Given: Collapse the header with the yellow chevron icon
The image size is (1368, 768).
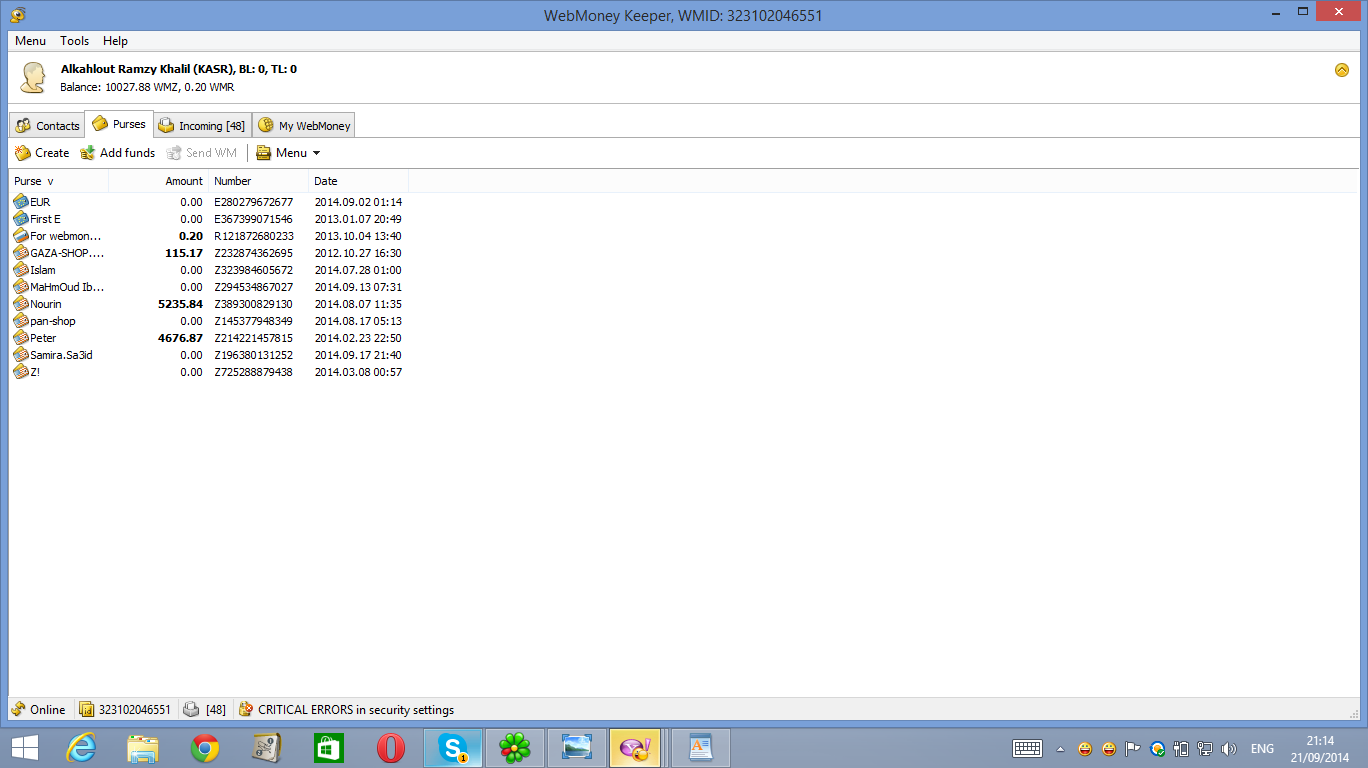Looking at the screenshot, I should [1342, 70].
